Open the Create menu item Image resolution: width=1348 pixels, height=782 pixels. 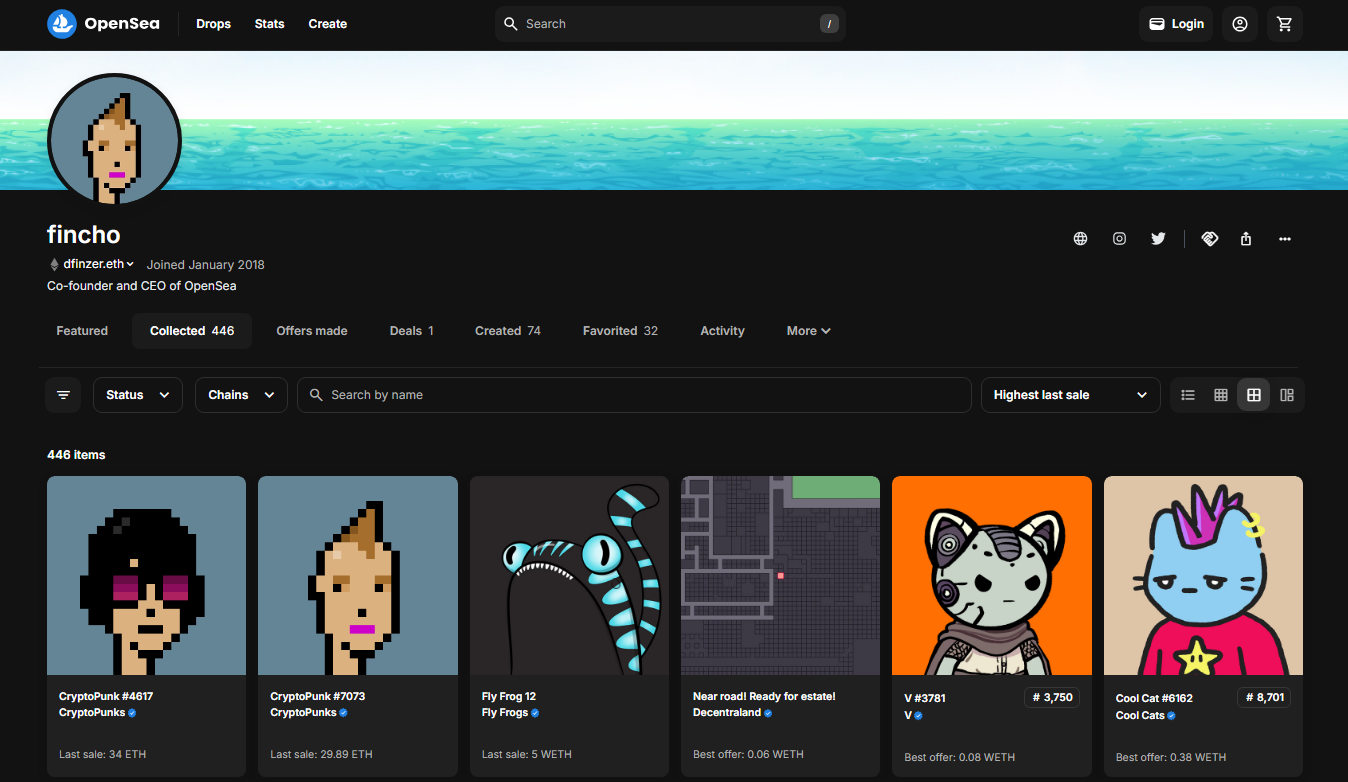coord(328,24)
